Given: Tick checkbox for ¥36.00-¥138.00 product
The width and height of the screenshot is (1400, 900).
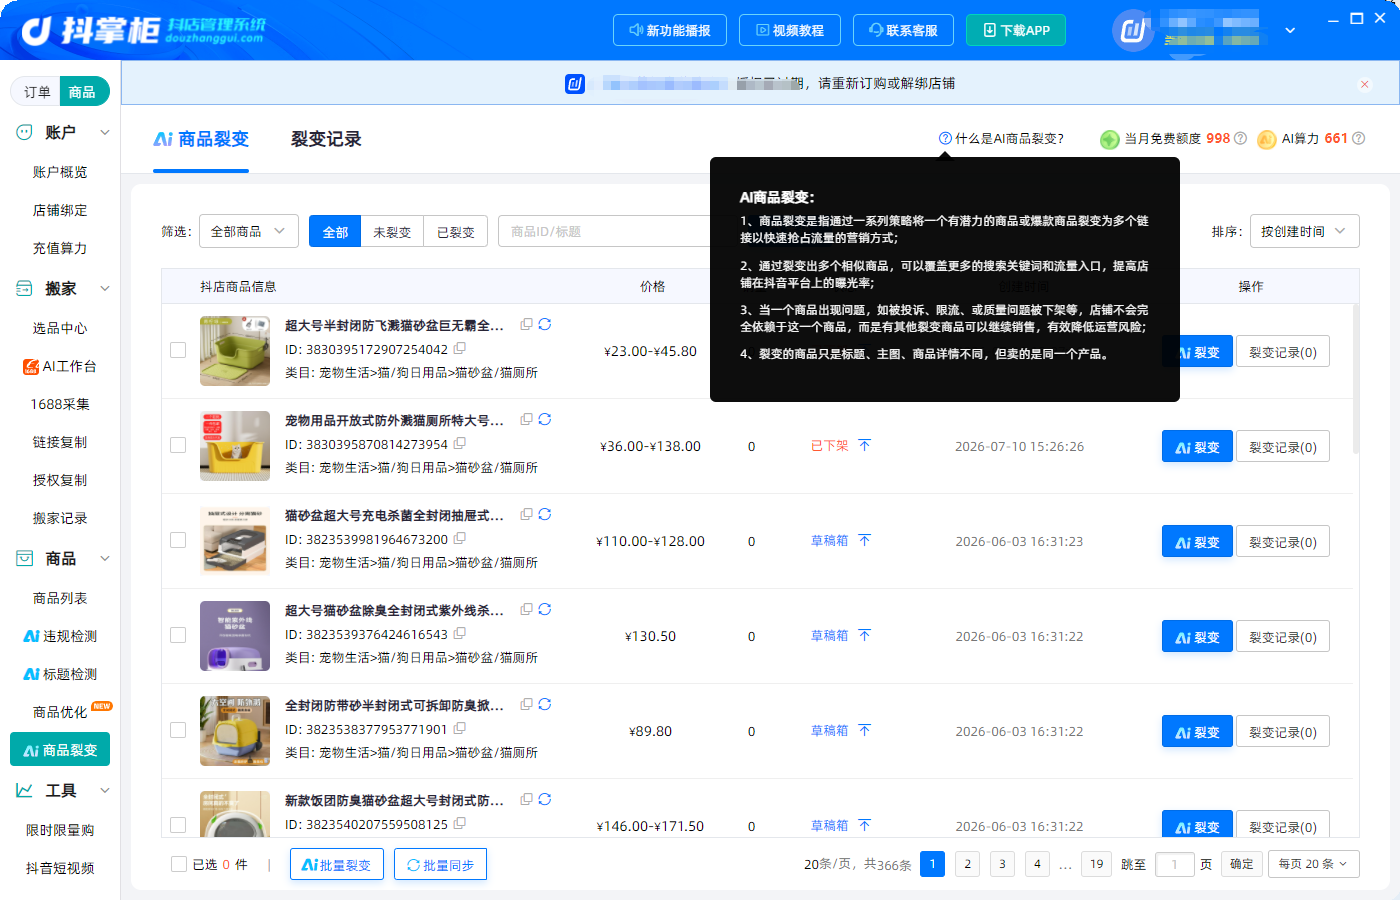Looking at the screenshot, I should tap(178, 445).
